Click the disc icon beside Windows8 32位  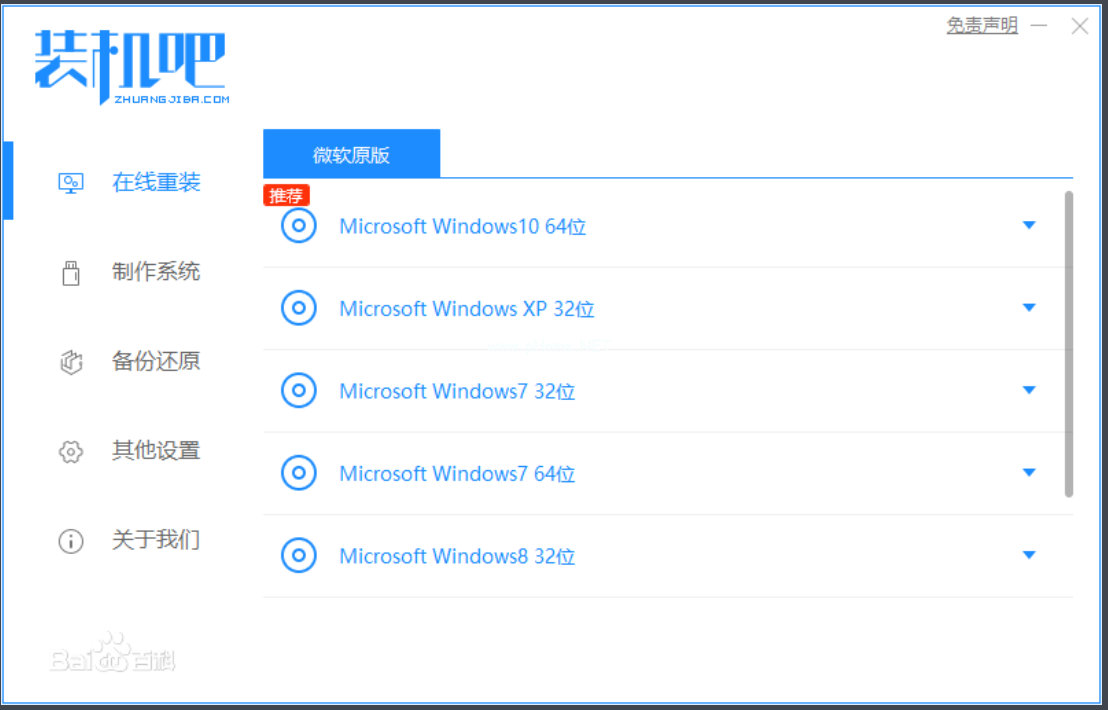point(298,555)
